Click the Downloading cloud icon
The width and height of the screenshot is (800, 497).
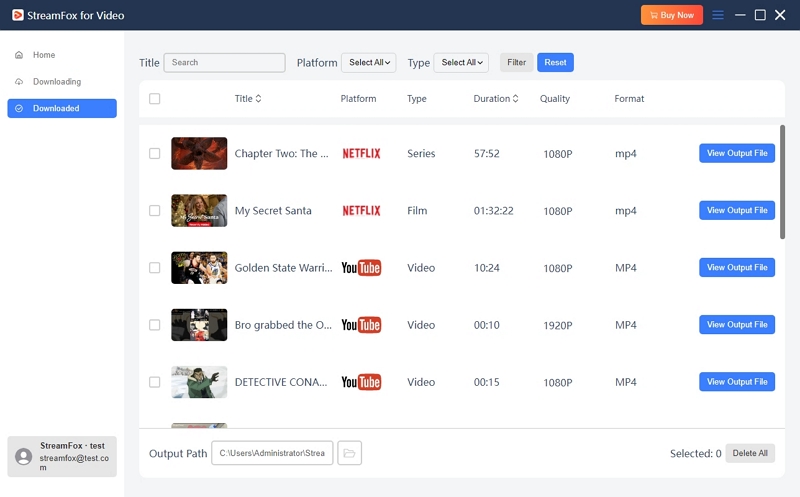(19, 82)
